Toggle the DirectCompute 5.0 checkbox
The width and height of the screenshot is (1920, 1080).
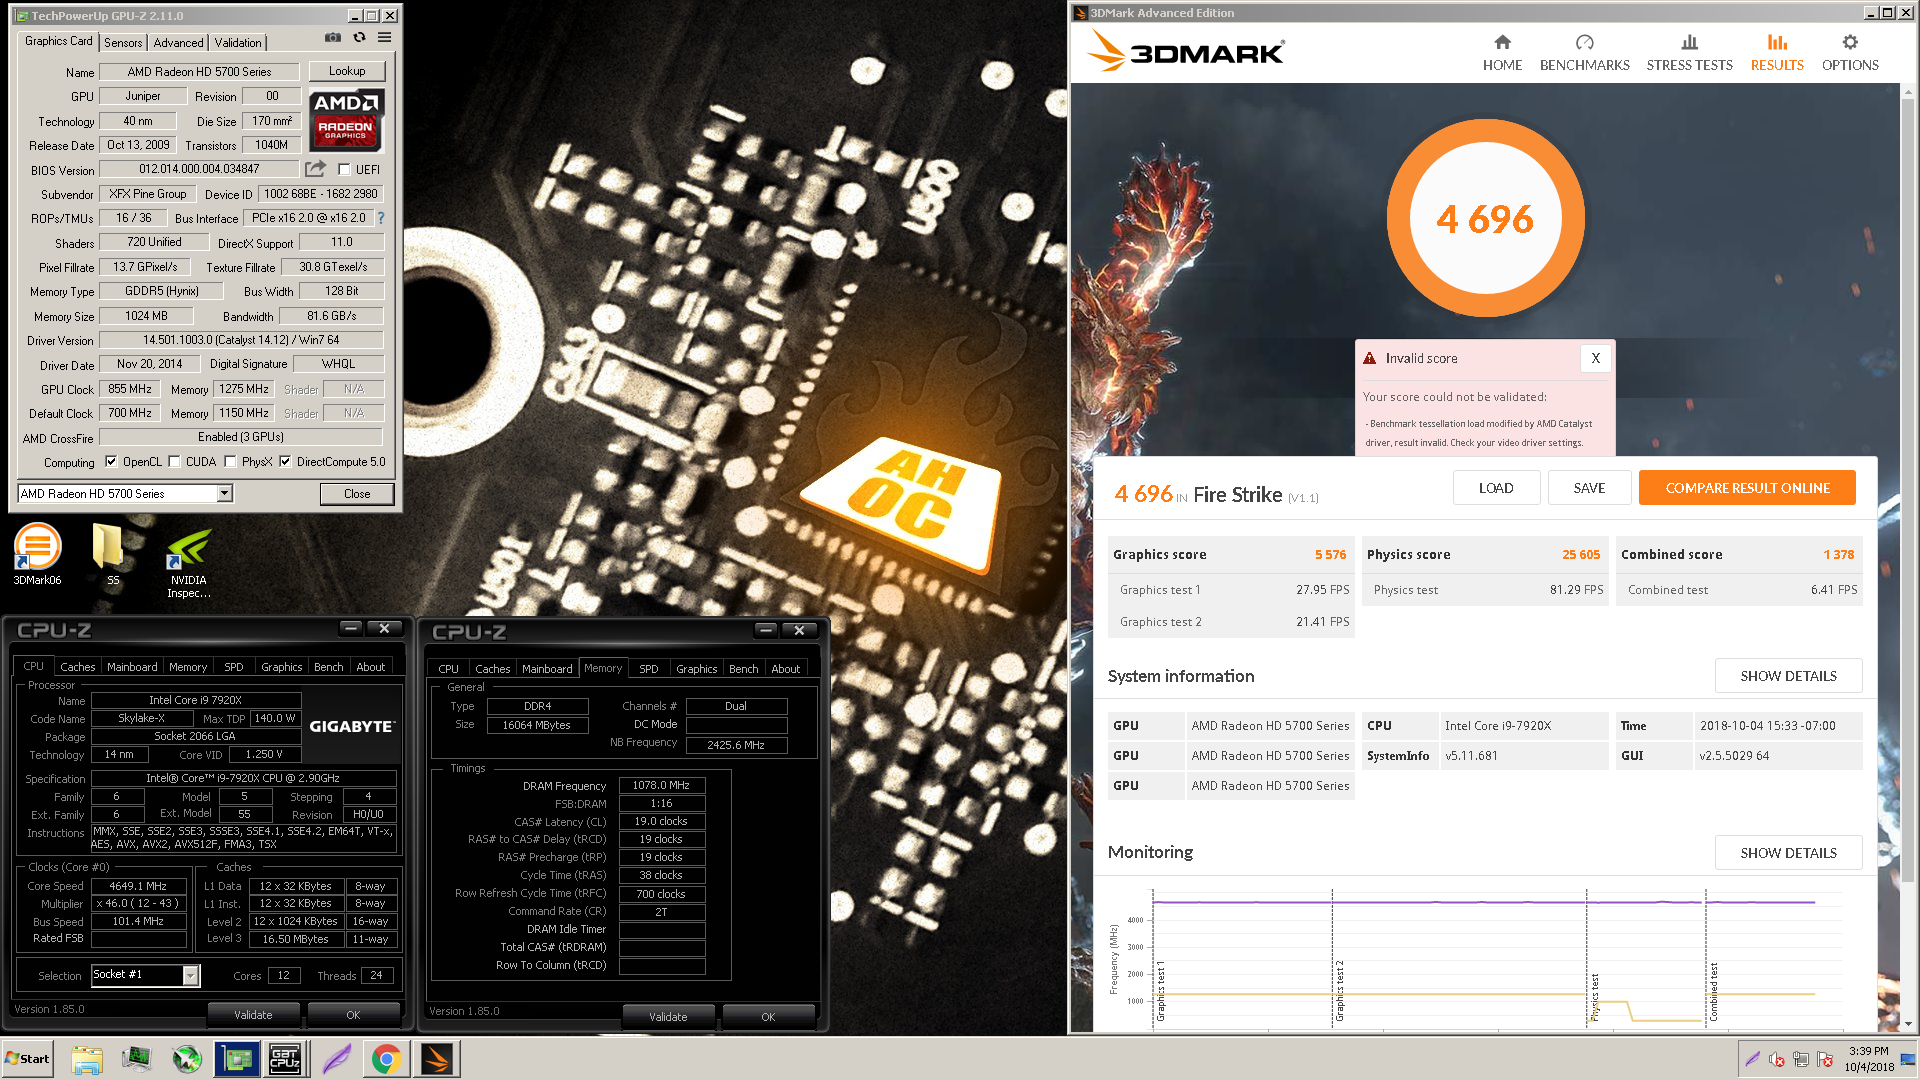pos(286,462)
